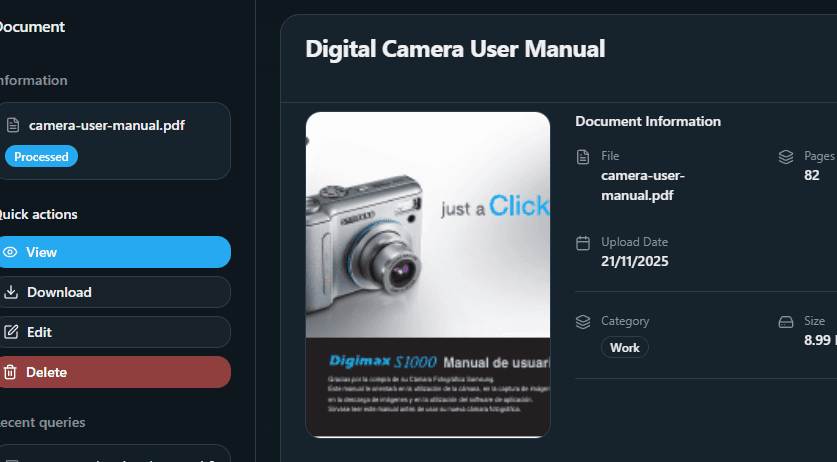837x462 pixels.
Task: Click the Pages layers icon
Action: click(786, 157)
